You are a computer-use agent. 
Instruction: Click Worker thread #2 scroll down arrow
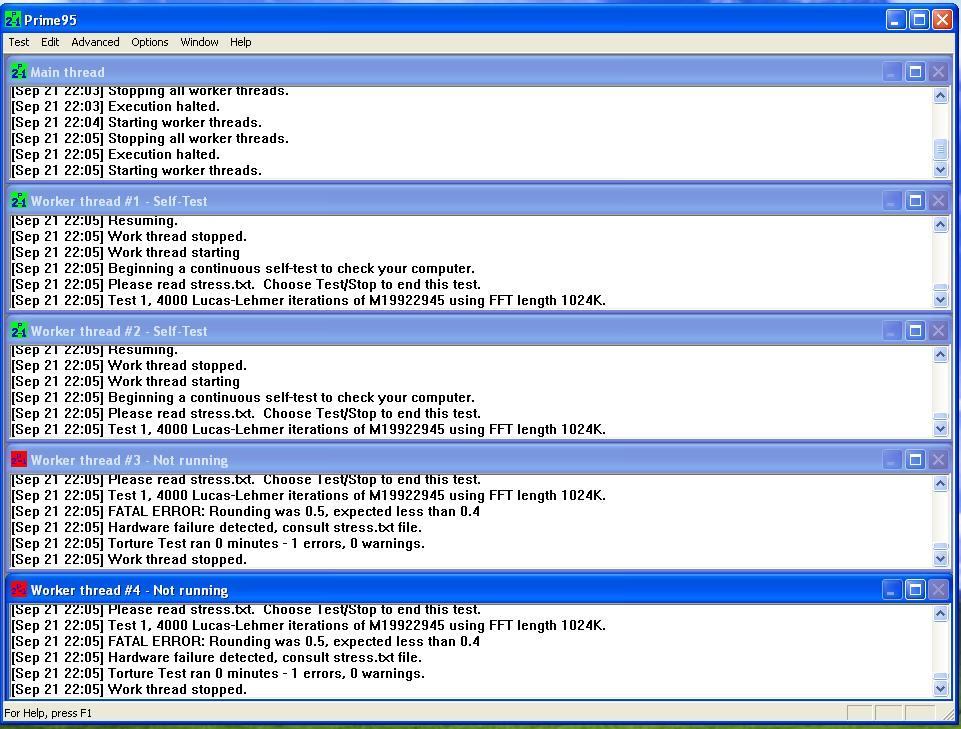tap(940, 429)
